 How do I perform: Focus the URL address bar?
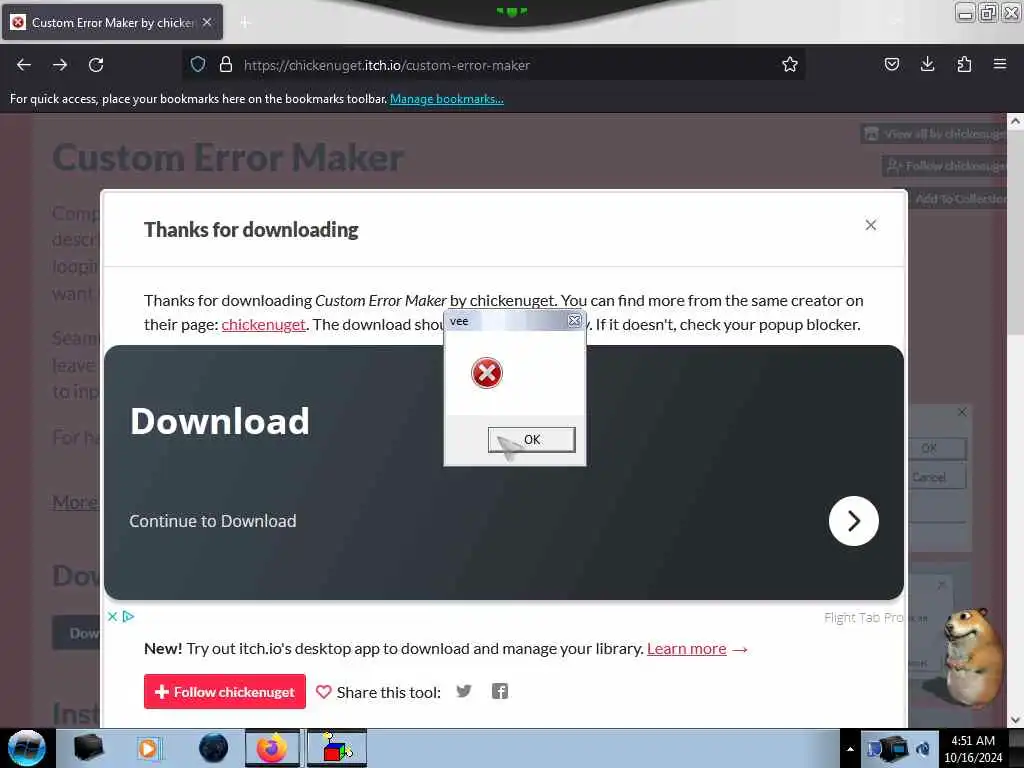click(x=496, y=65)
